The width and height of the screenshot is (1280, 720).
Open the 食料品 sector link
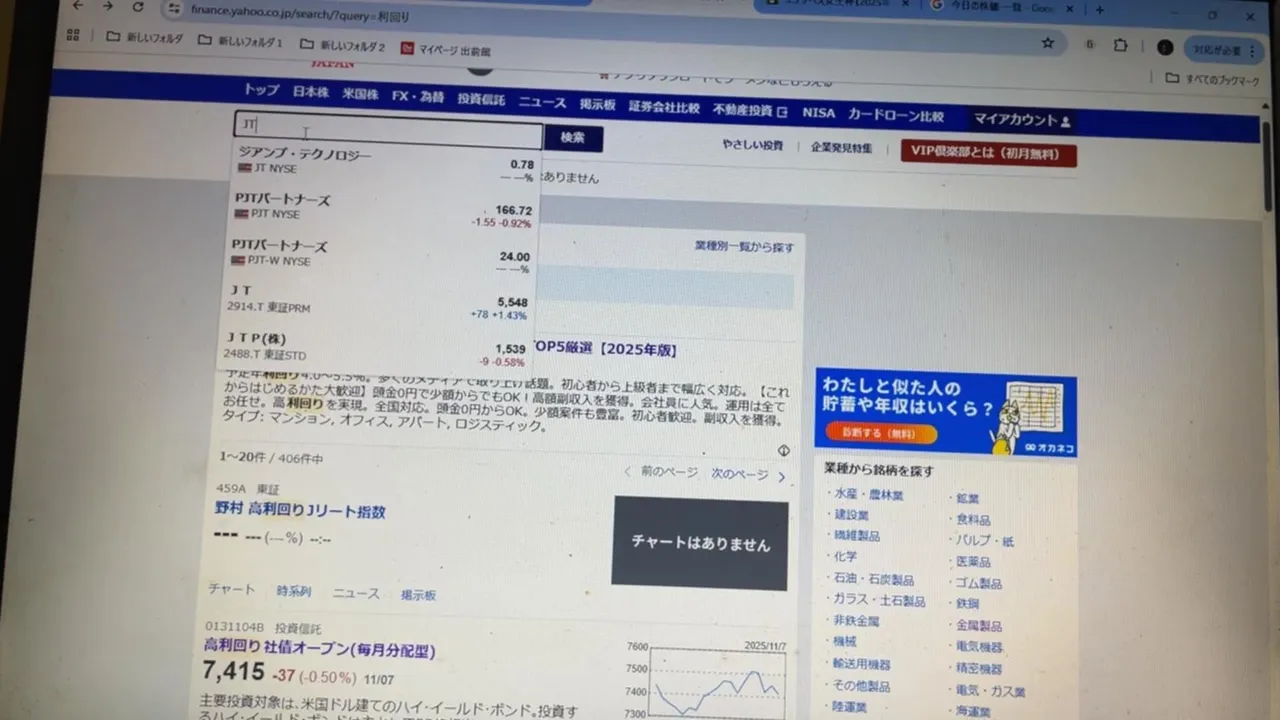(972, 520)
